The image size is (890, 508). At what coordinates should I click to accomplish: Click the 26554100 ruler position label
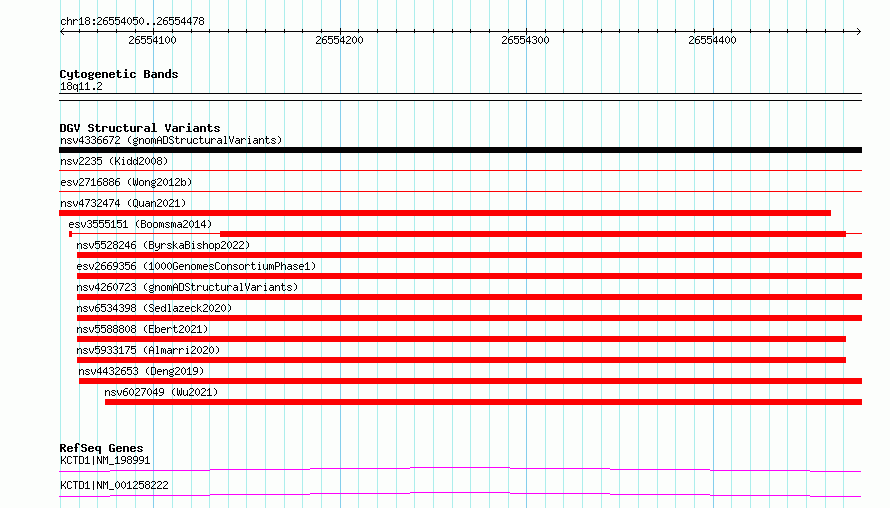click(152, 40)
